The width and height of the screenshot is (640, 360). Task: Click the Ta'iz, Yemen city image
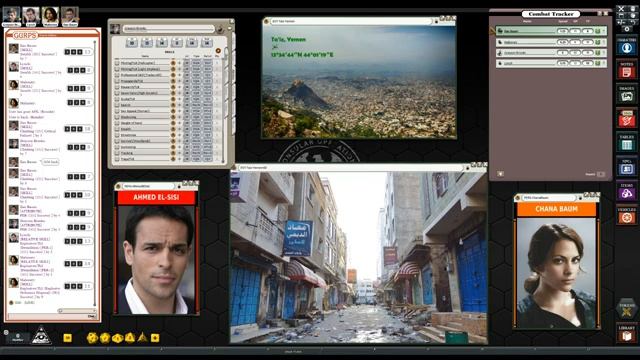pyautogui.click(x=359, y=82)
